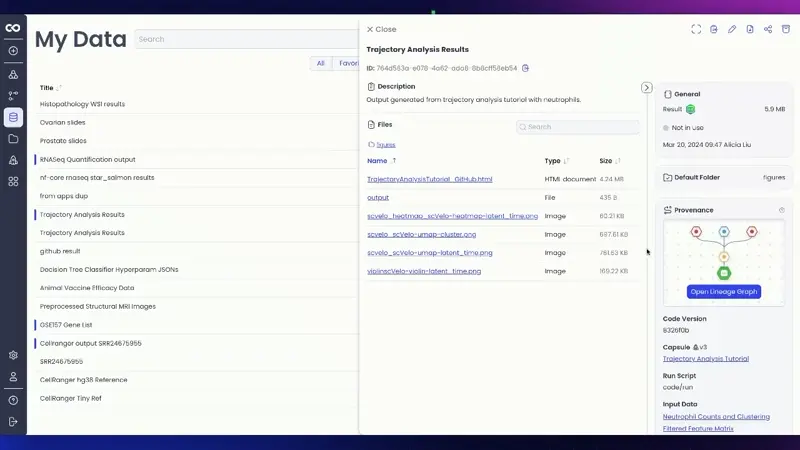Sort data assets by Title column
Screen dimensions: 800x450
(x=51, y=88)
